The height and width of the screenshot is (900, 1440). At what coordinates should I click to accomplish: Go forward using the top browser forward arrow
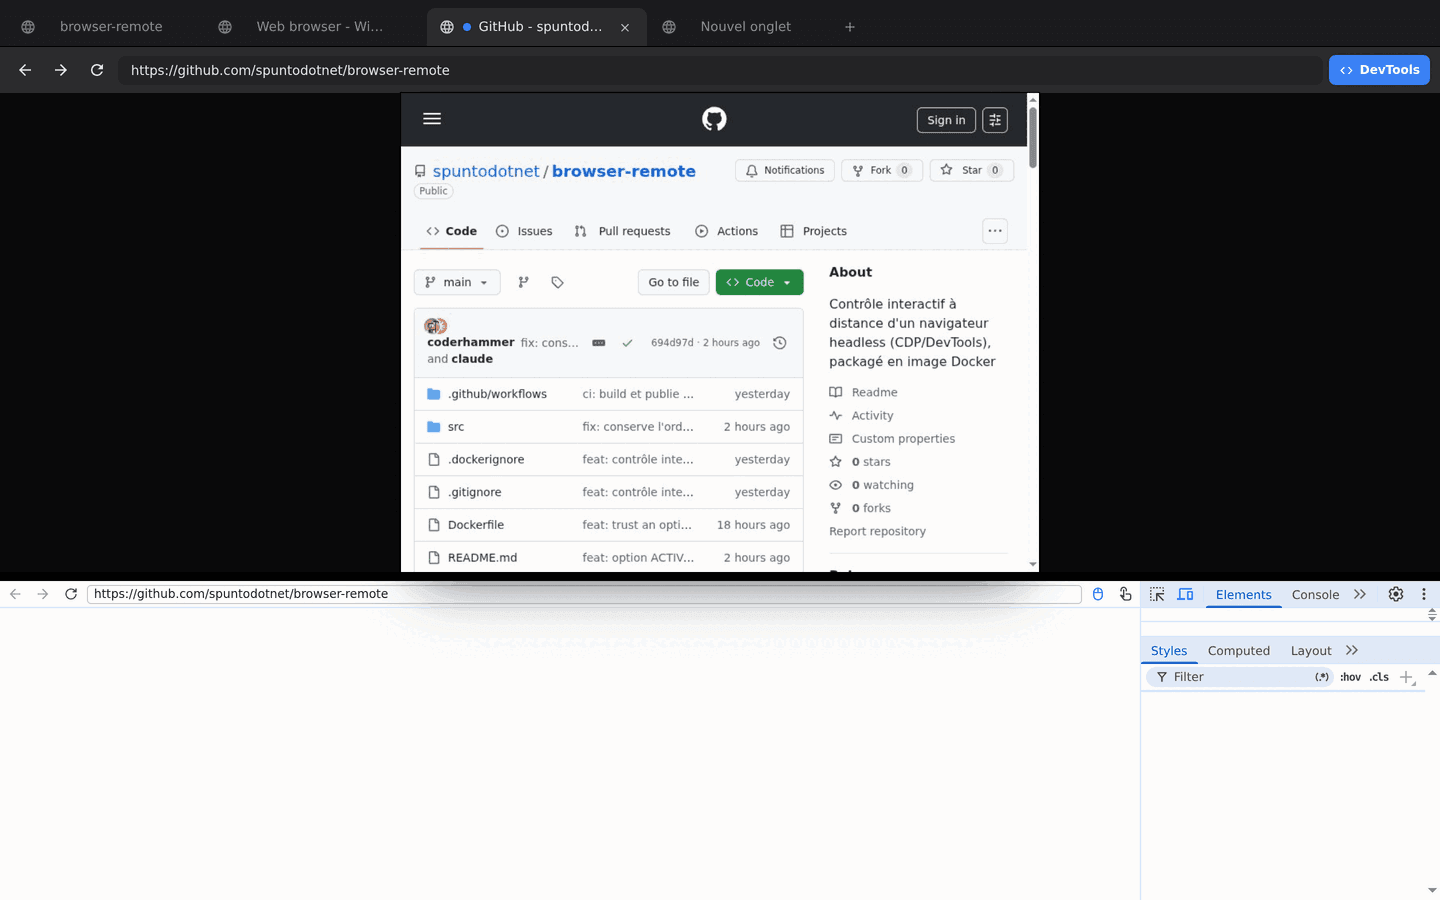(61, 70)
